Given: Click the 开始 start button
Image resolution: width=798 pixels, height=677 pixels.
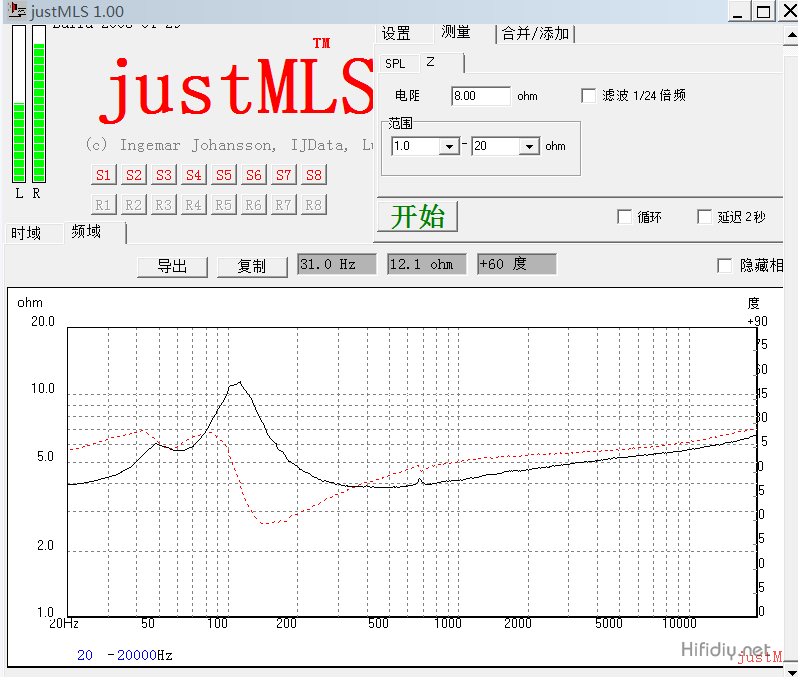Looking at the screenshot, I should (417, 216).
